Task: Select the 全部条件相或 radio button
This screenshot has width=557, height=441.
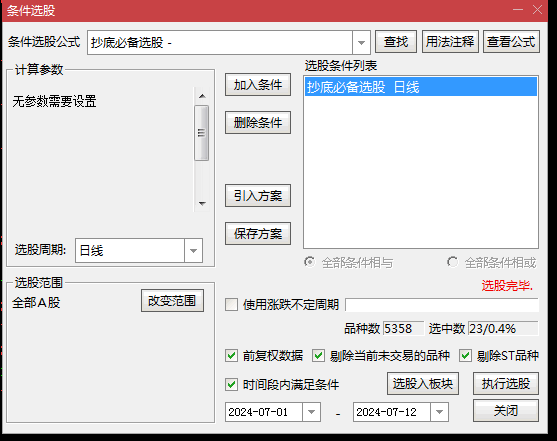Action: pyautogui.click(x=452, y=262)
